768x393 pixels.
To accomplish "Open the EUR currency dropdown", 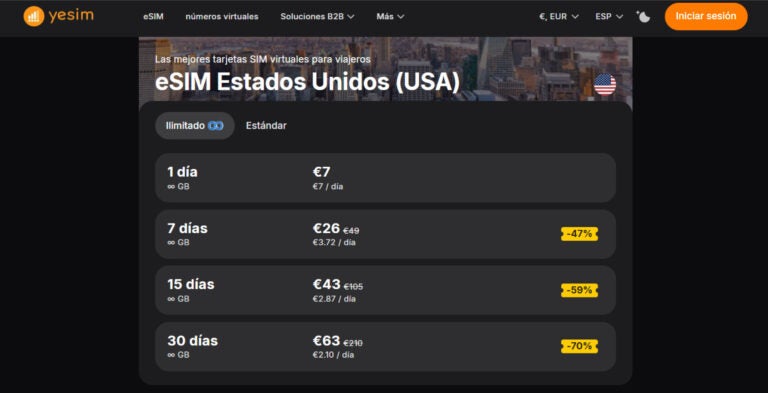I will coord(559,16).
